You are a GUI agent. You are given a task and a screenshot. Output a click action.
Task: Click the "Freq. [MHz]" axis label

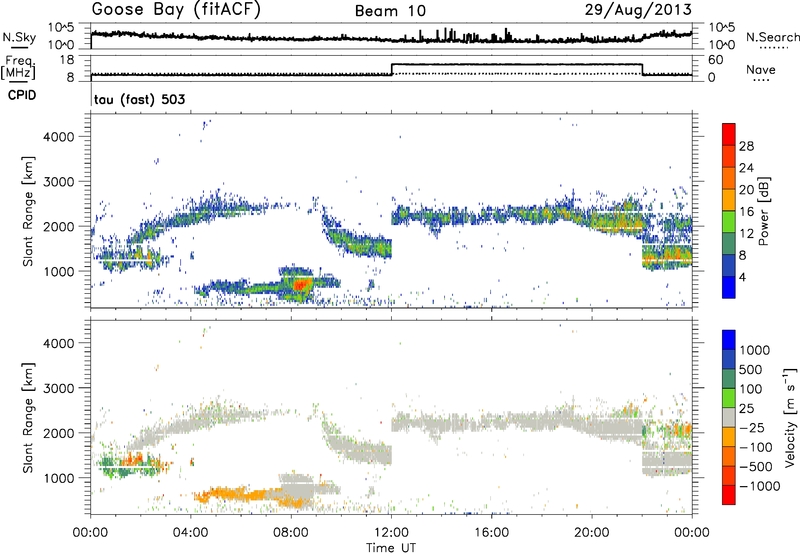[18, 67]
